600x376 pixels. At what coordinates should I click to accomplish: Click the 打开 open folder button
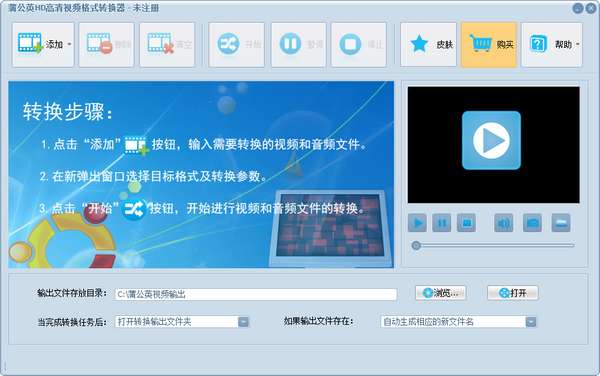point(513,293)
